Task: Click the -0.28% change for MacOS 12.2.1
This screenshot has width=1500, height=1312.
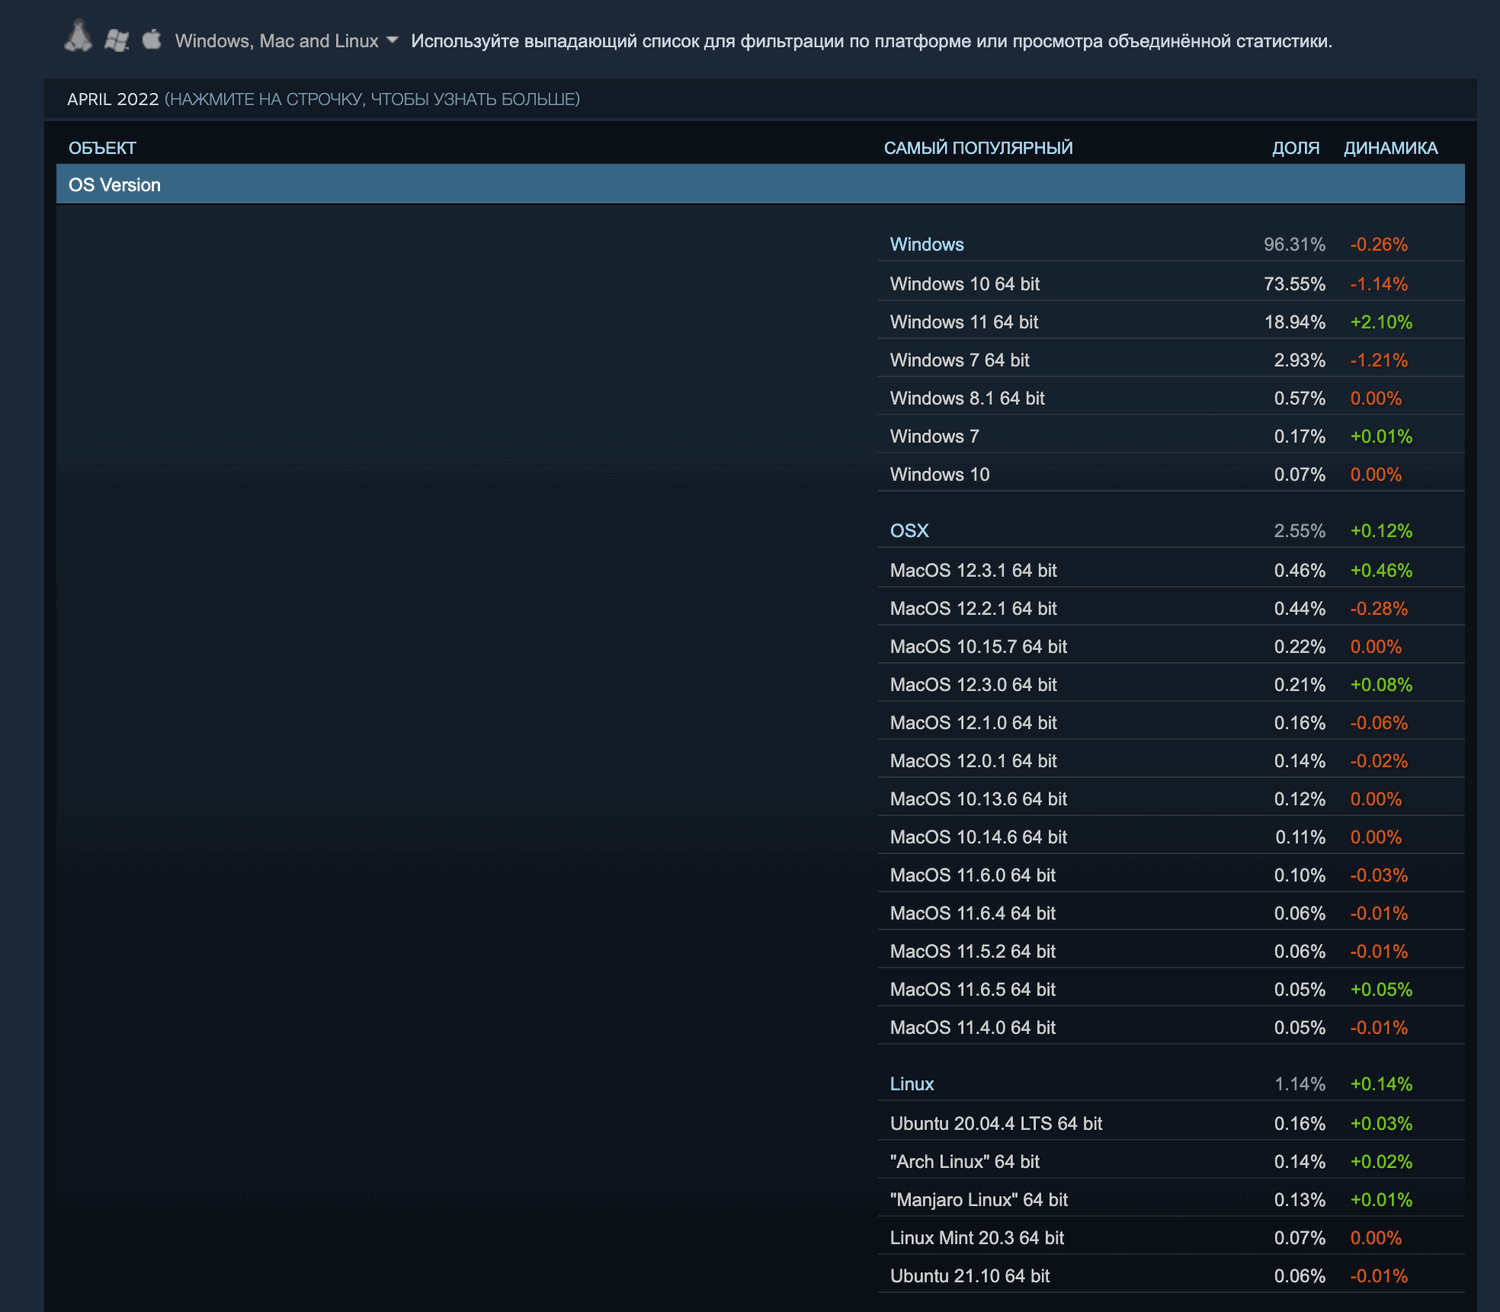Action: coord(1379,608)
